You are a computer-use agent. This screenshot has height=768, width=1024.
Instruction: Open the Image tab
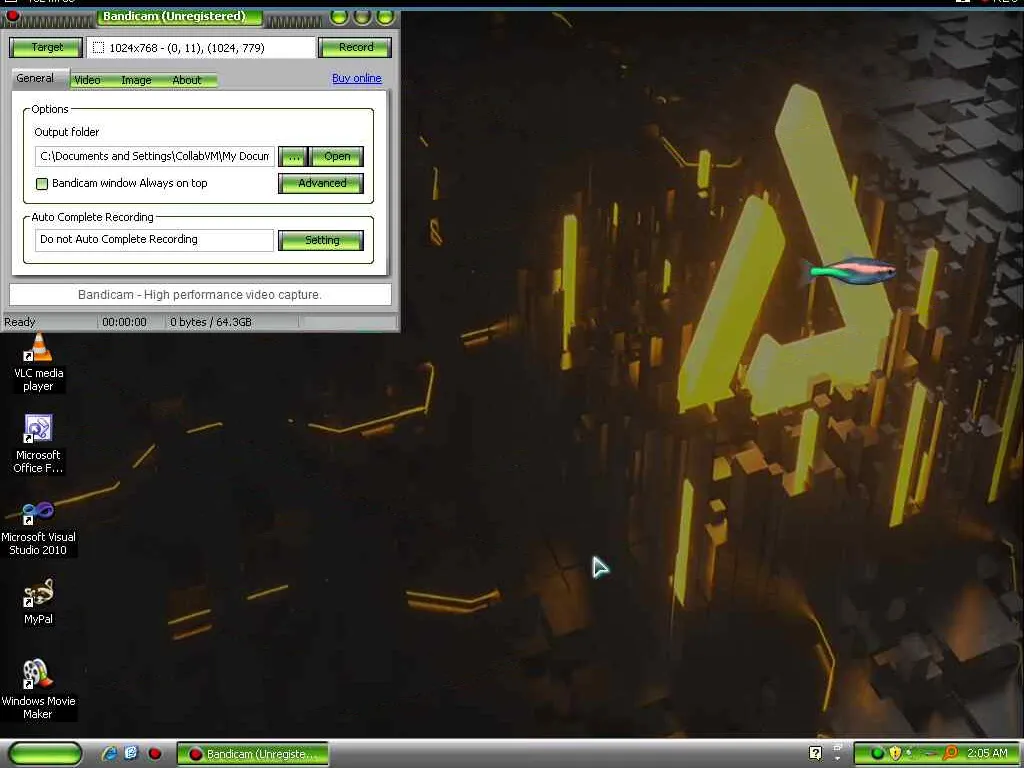[x=136, y=80]
